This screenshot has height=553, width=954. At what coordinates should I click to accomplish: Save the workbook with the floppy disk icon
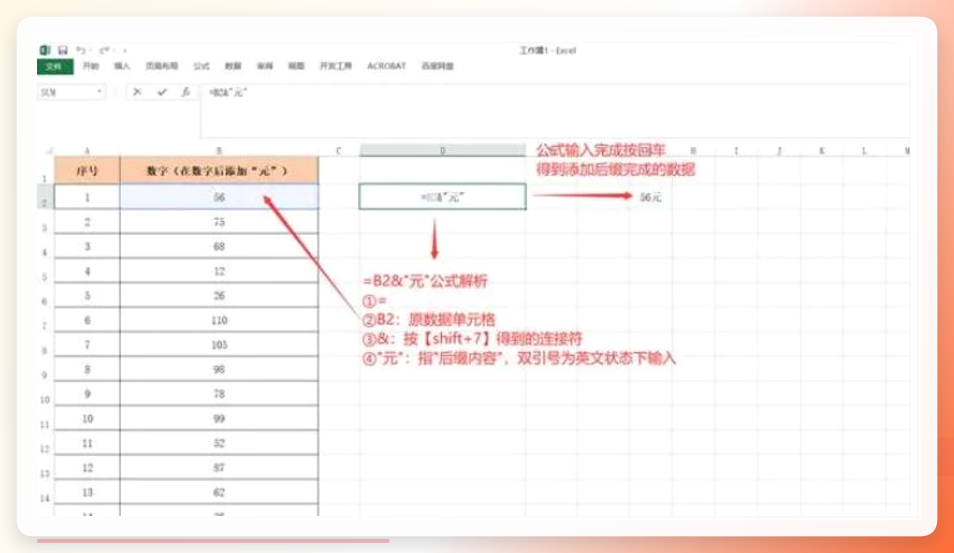coord(63,50)
